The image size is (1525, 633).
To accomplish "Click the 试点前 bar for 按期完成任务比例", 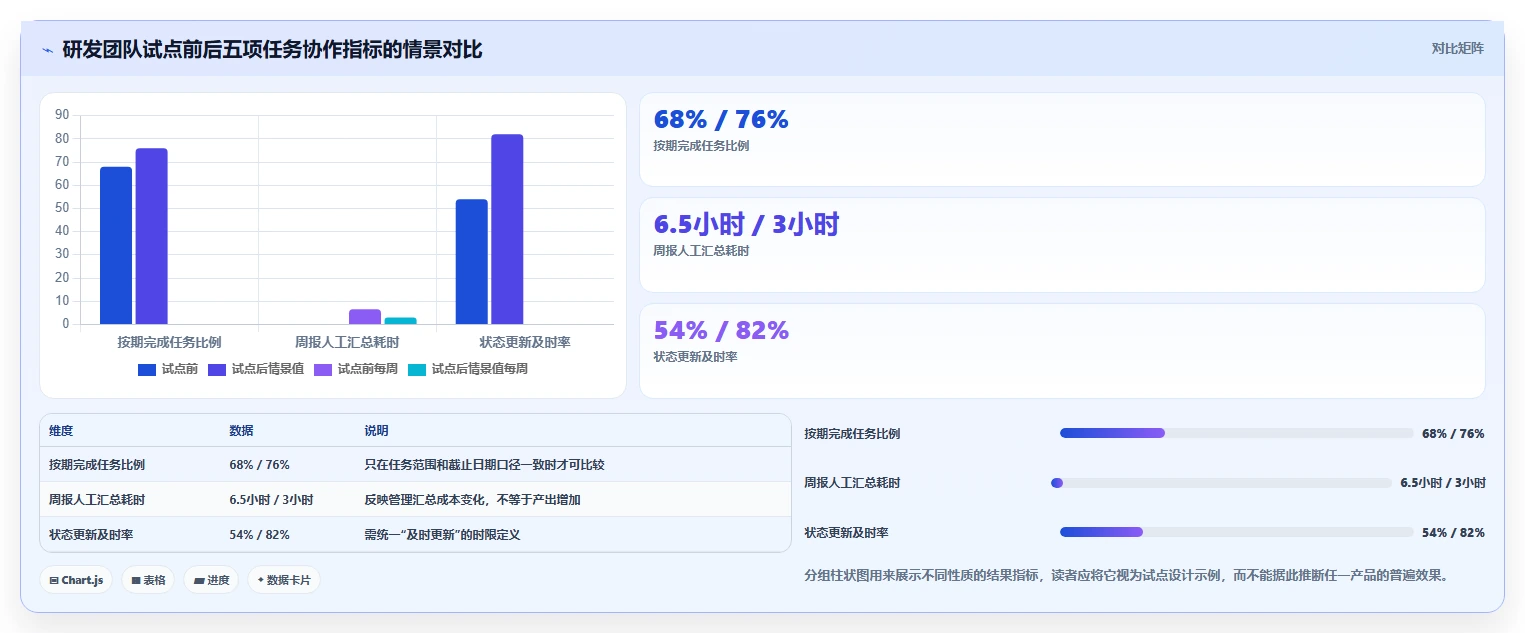I will tap(116, 245).
